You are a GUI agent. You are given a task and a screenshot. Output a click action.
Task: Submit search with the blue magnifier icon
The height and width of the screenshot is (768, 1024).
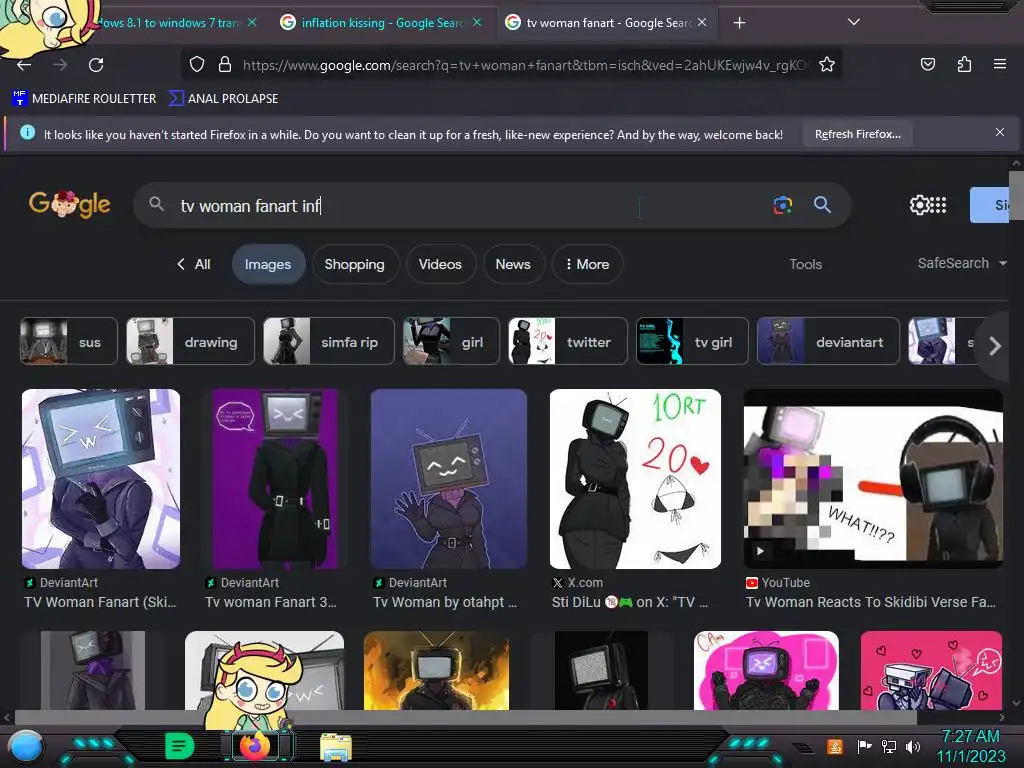(x=822, y=205)
